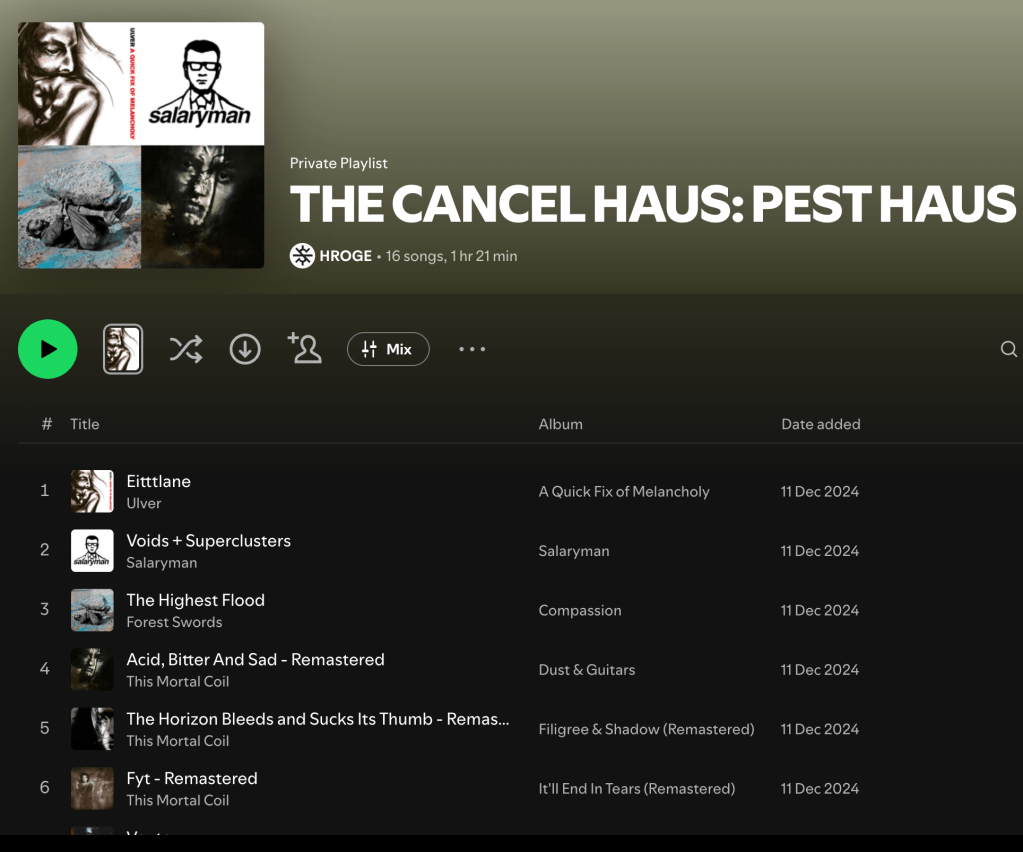Download the playlist for offline listening
1023x852 pixels.
(x=245, y=349)
